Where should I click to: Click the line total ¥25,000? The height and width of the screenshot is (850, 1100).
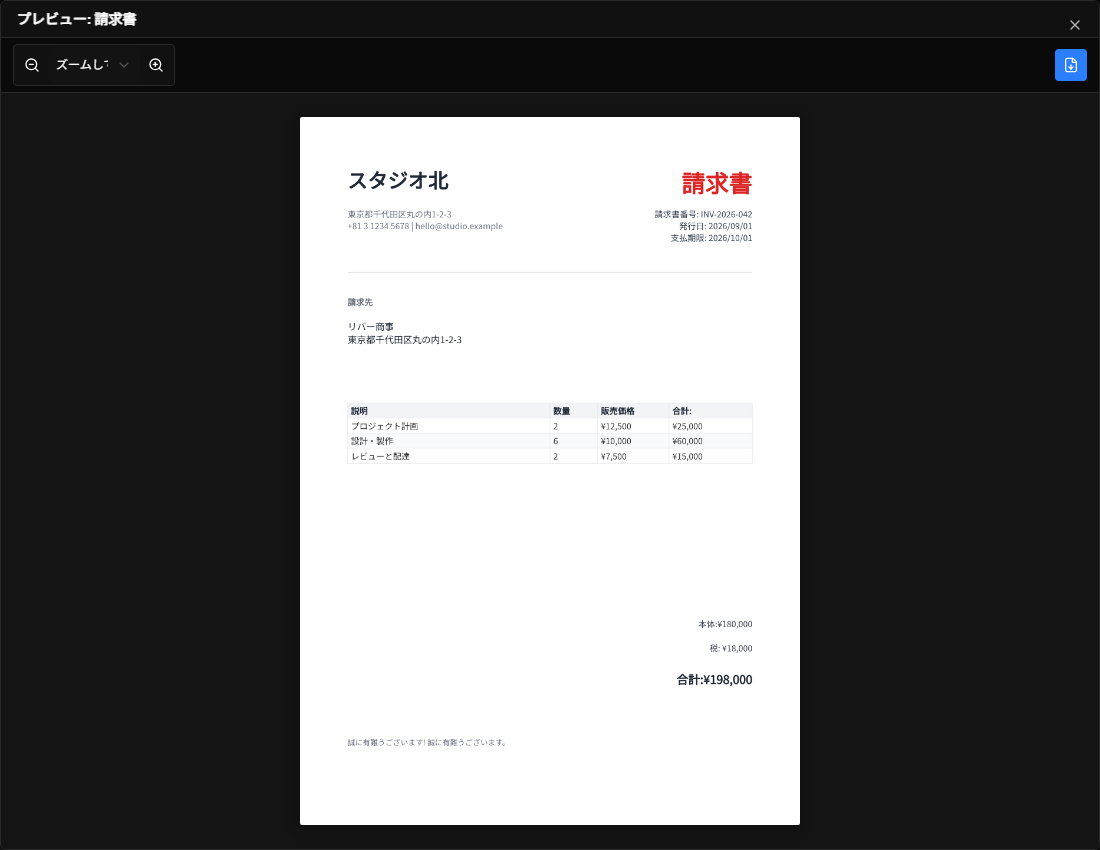coord(687,426)
